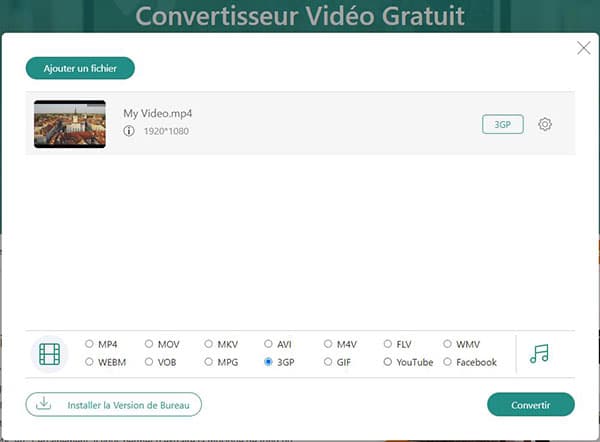Select FLV output format

tap(388, 344)
